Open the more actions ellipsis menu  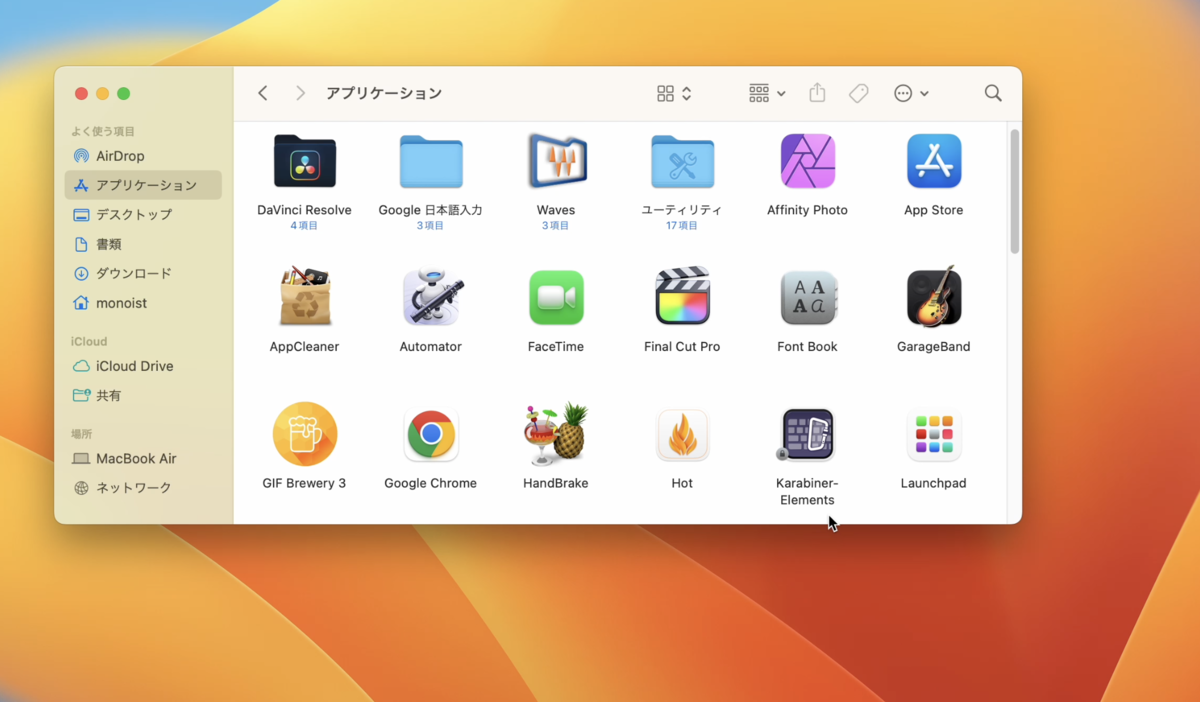point(911,93)
